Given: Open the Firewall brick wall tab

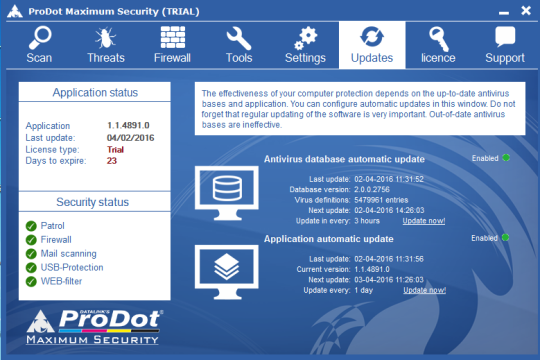Looking at the screenshot, I should pyautogui.click(x=172, y=45).
